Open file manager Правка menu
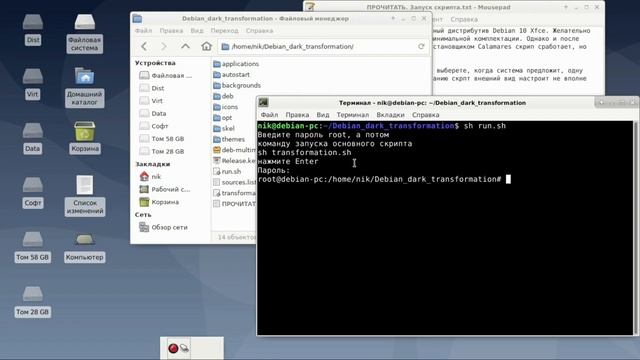This screenshot has height=360, width=640. 171,31
